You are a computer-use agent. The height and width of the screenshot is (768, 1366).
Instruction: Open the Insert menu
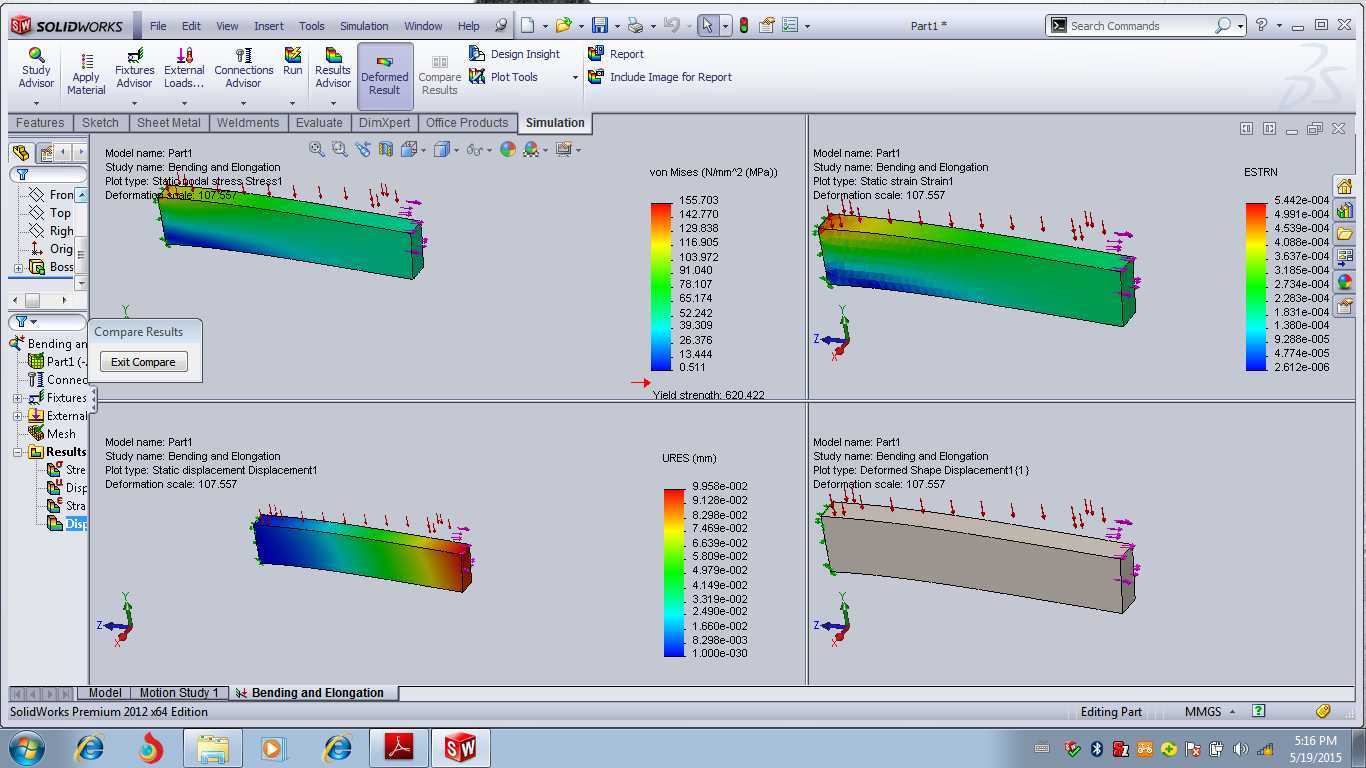pyautogui.click(x=269, y=26)
